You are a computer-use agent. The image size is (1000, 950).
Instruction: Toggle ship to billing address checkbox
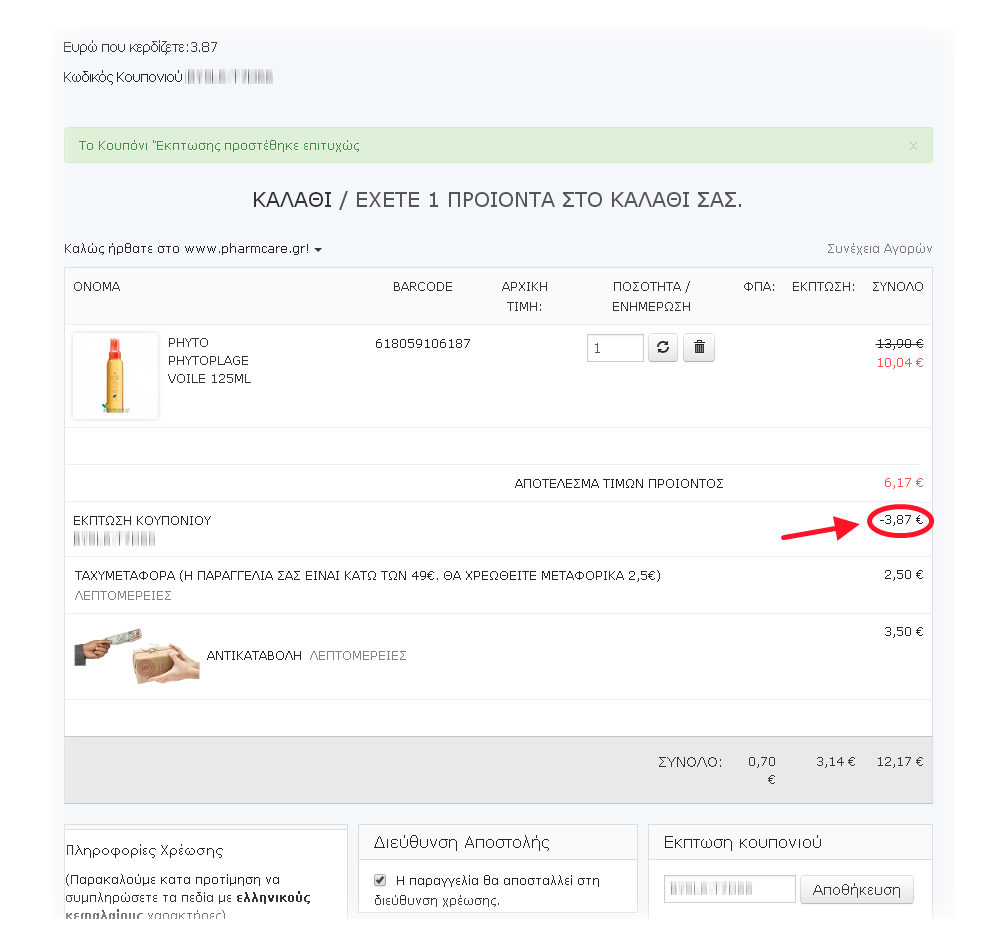(x=380, y=881)
